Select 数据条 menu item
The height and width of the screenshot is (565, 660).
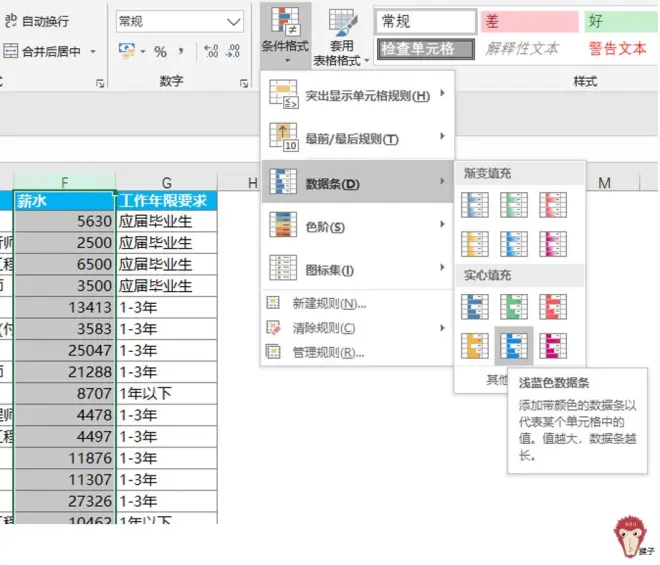click(358, 183)
